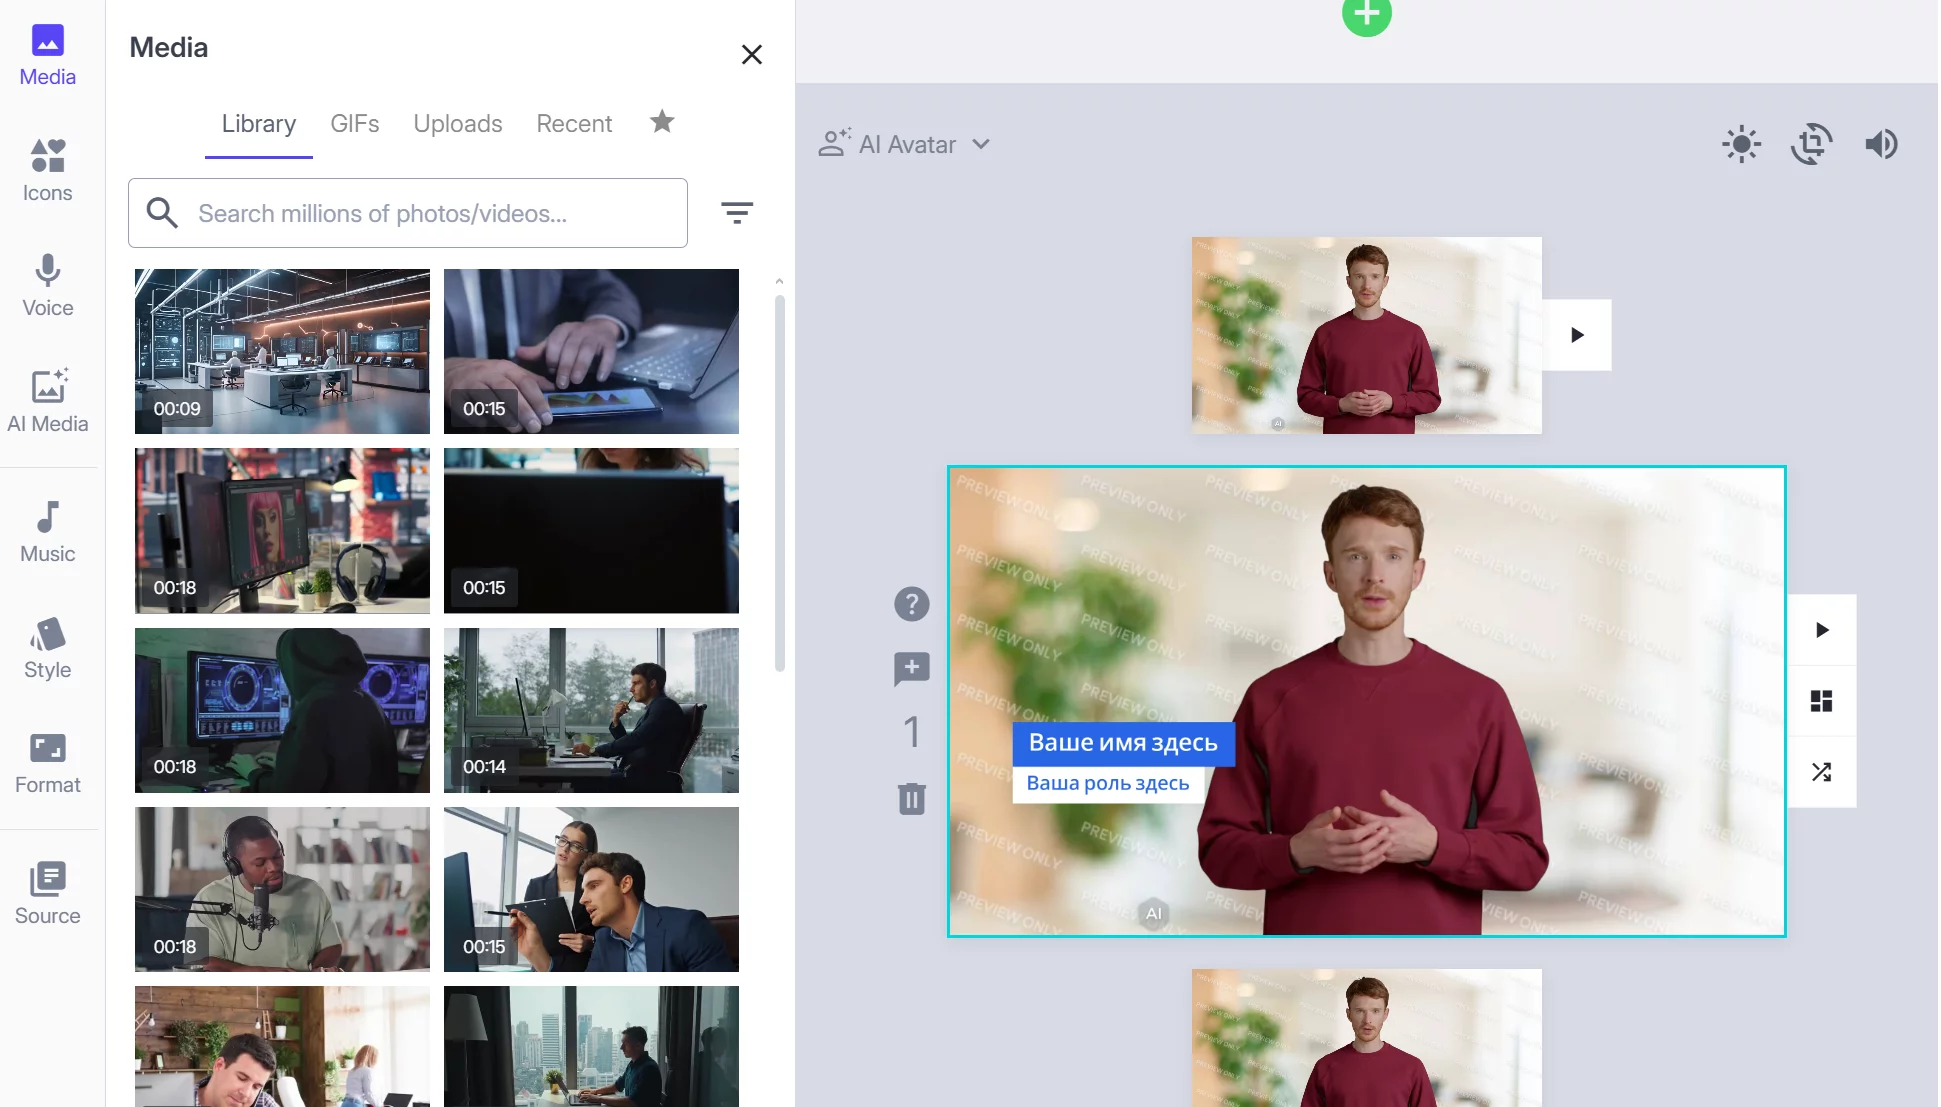Open the Voice sidebar section
This screenshot has height=1107, width=1941.
pyautogui.click(x=47, y=286)
